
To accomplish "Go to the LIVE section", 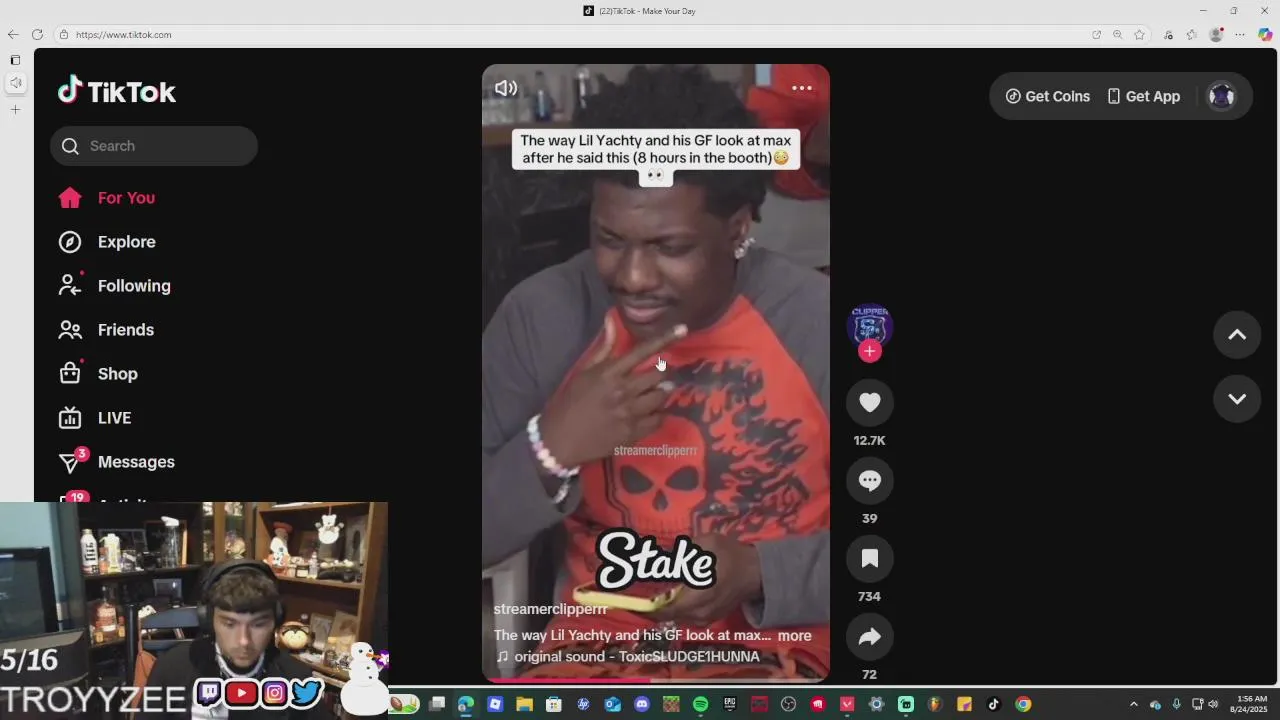I will pos(95,418).
